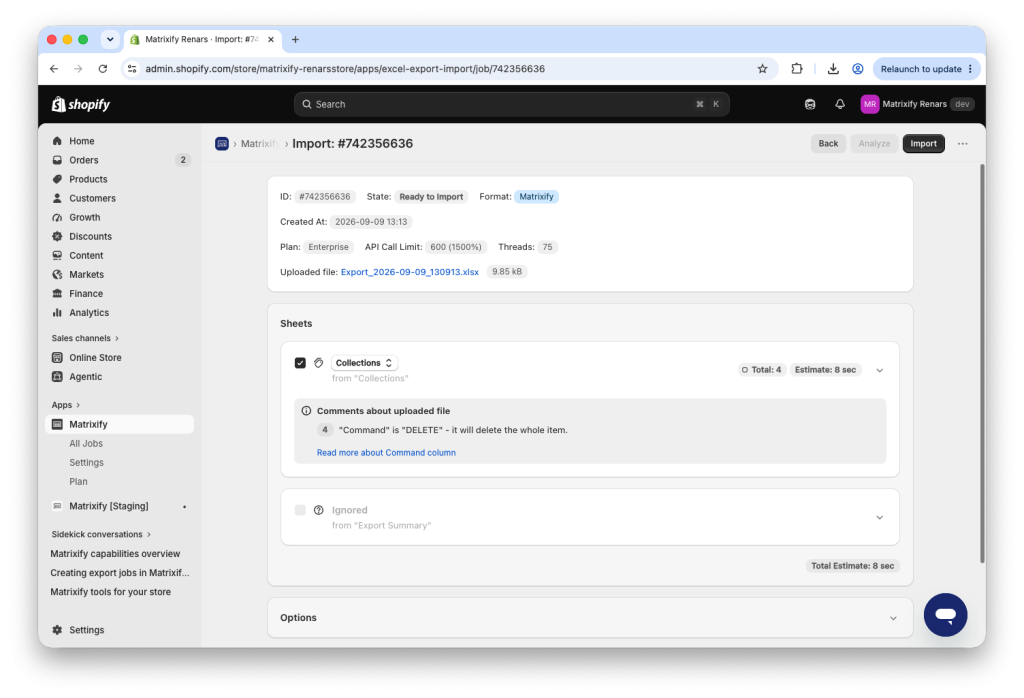Image resolution: width=1024 pixels, height=698 pixels.
Task: Click the Growth gauge icon
Action: coord(57,217)
